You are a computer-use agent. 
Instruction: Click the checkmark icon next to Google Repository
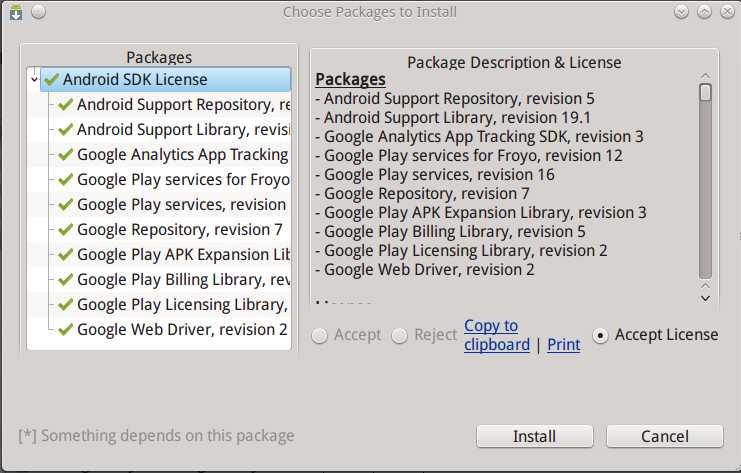(65, 229)
